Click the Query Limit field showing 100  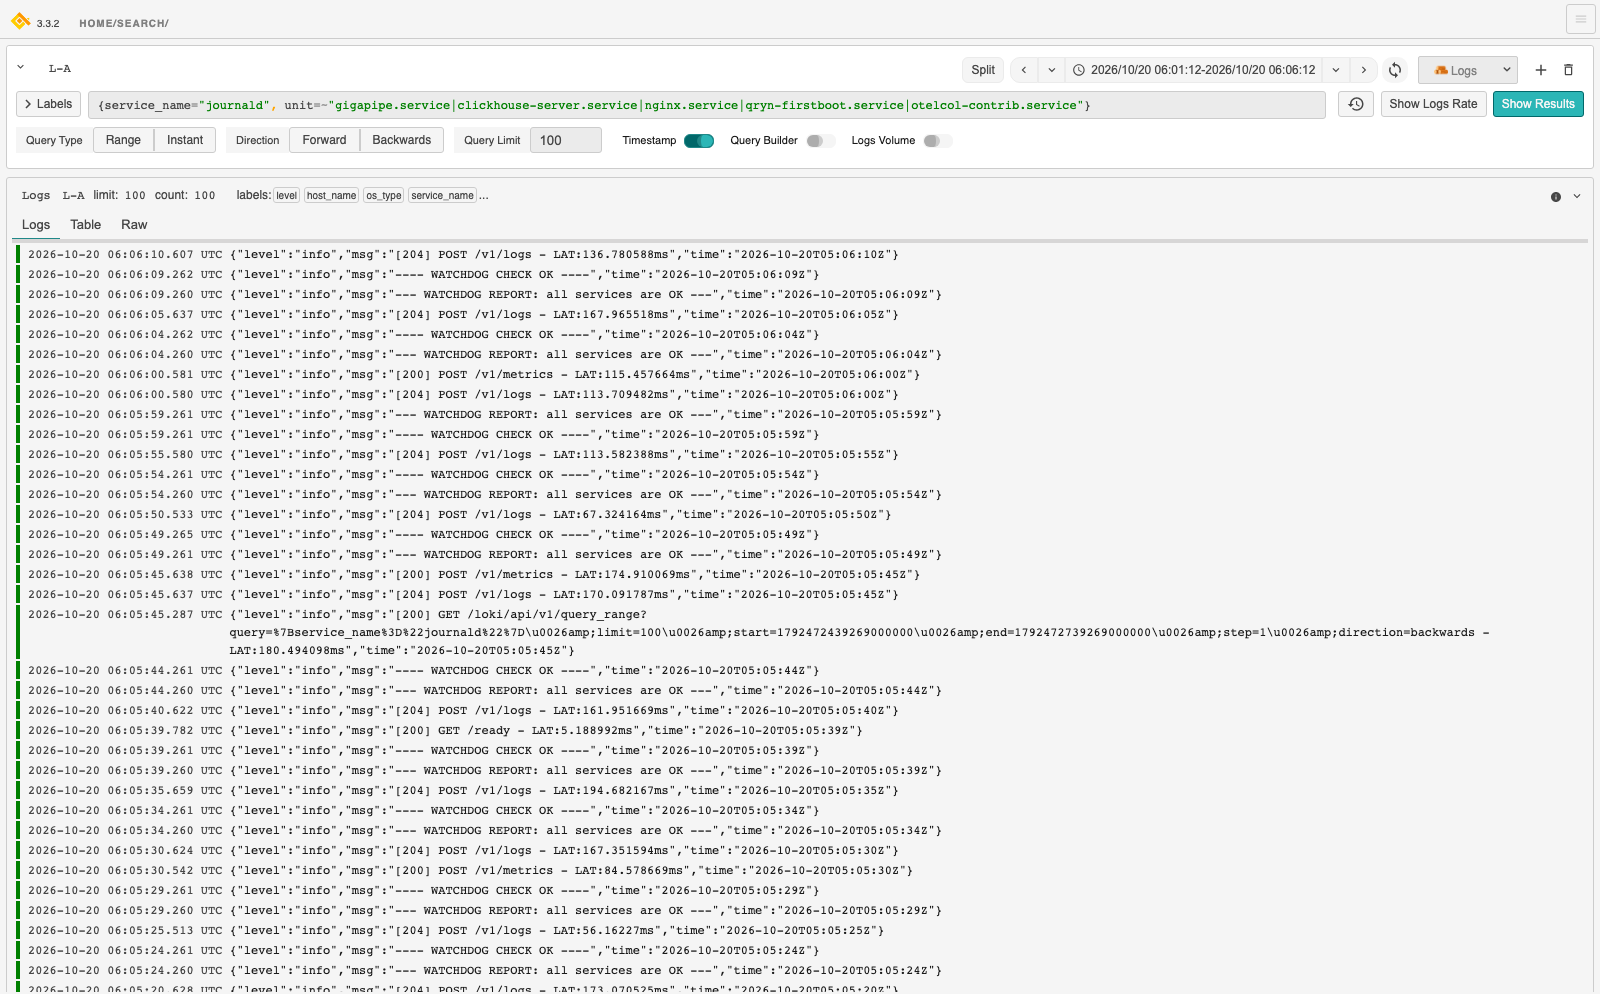point(565,140)
